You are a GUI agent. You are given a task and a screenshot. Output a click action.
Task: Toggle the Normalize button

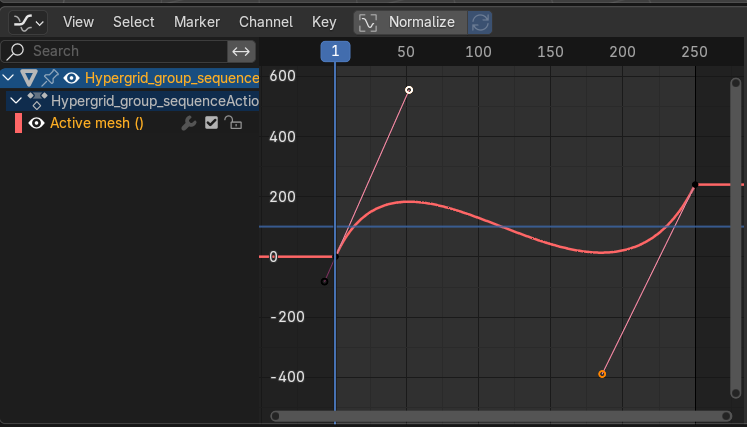click(409, 22)
